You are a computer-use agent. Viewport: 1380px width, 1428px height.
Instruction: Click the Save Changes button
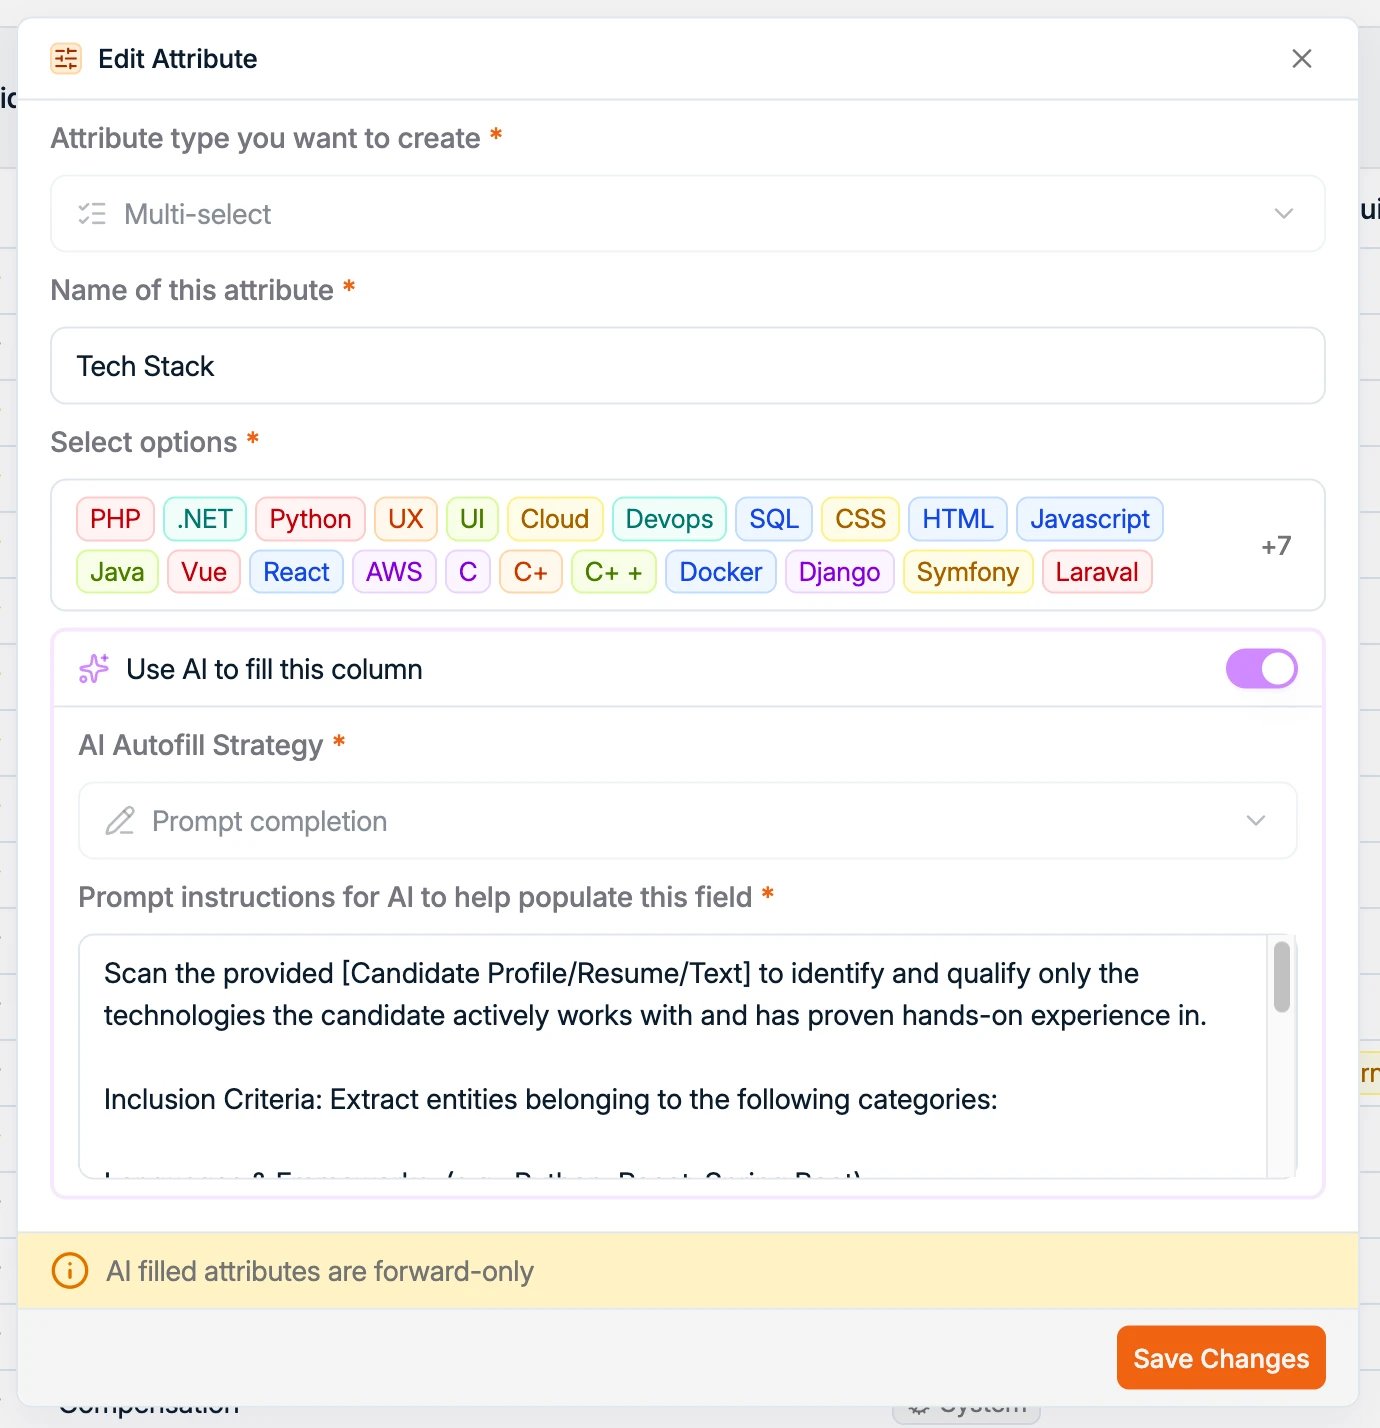[1221, 1358]
